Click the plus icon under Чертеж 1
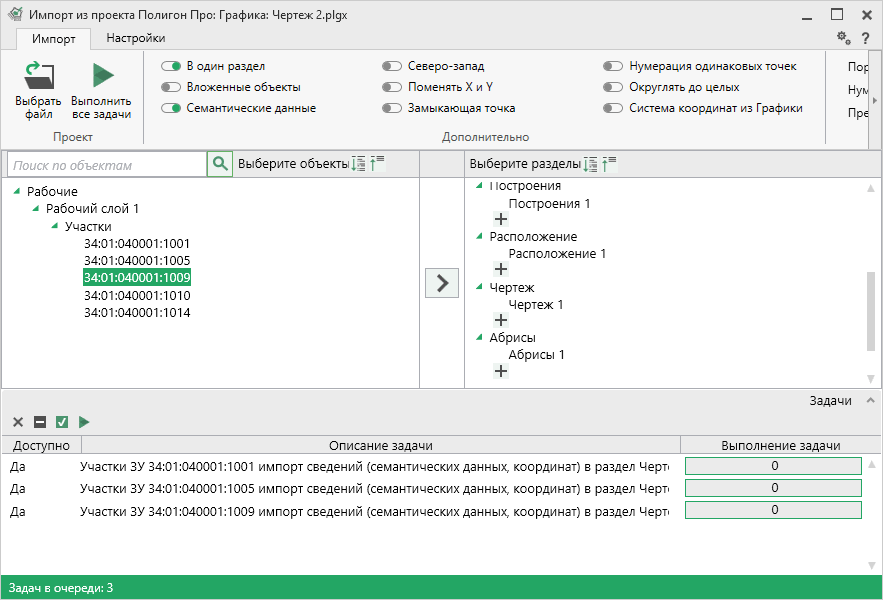Viewport: 883px width, 600px height. [501, 320]
